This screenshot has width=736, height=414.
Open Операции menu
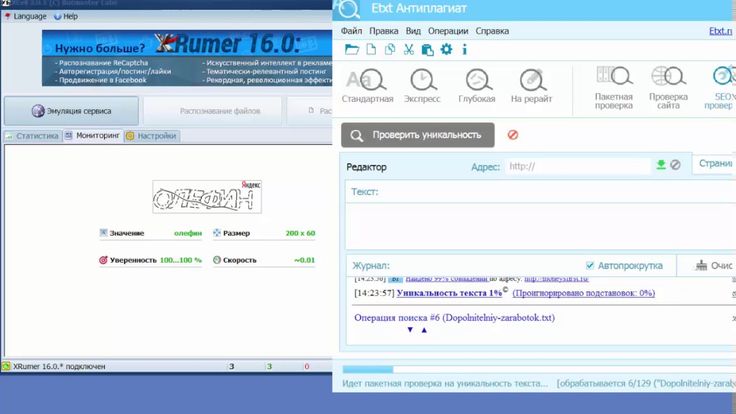click(x=448, y=31)
